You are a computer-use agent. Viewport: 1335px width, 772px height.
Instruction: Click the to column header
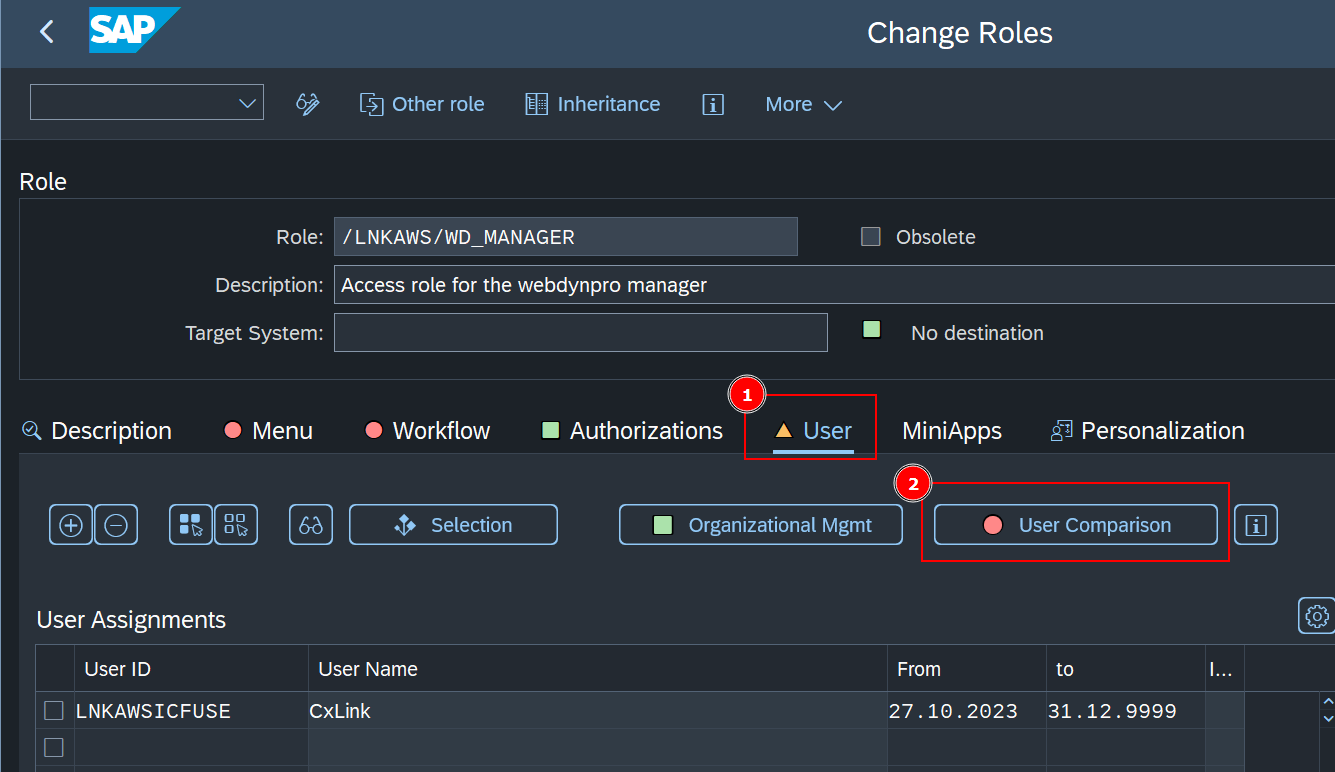[x=1126, y=669]
